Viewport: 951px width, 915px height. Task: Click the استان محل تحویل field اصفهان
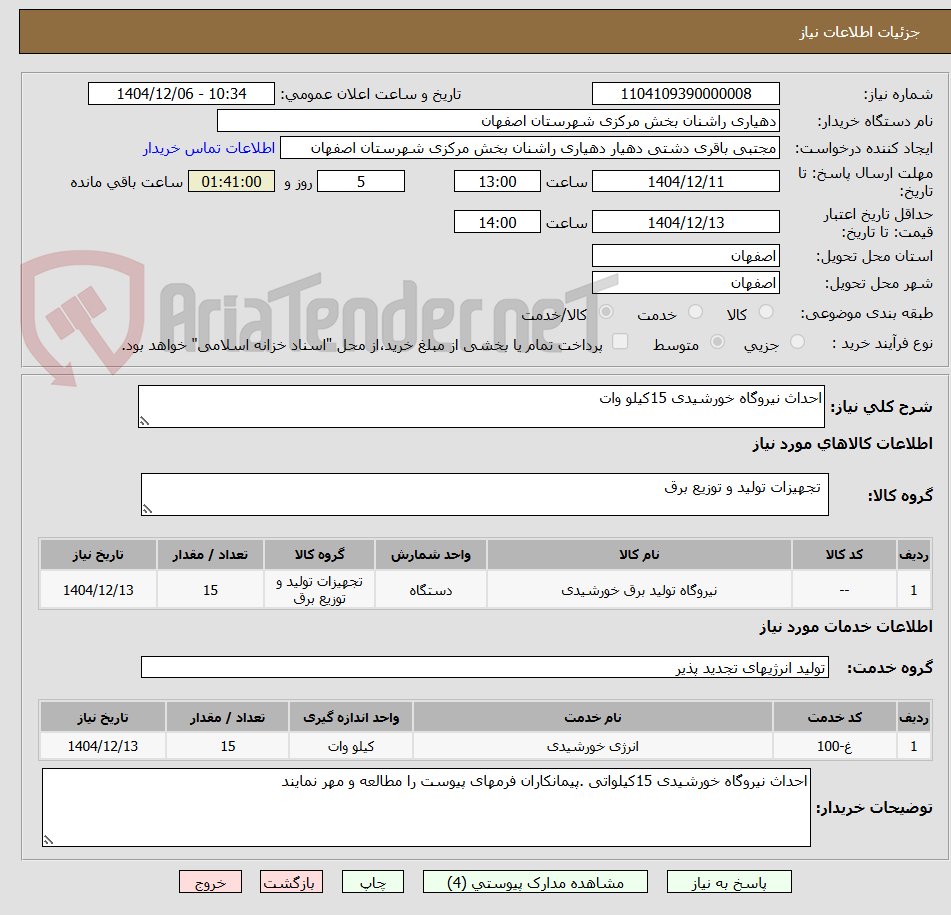coord(685,256)
